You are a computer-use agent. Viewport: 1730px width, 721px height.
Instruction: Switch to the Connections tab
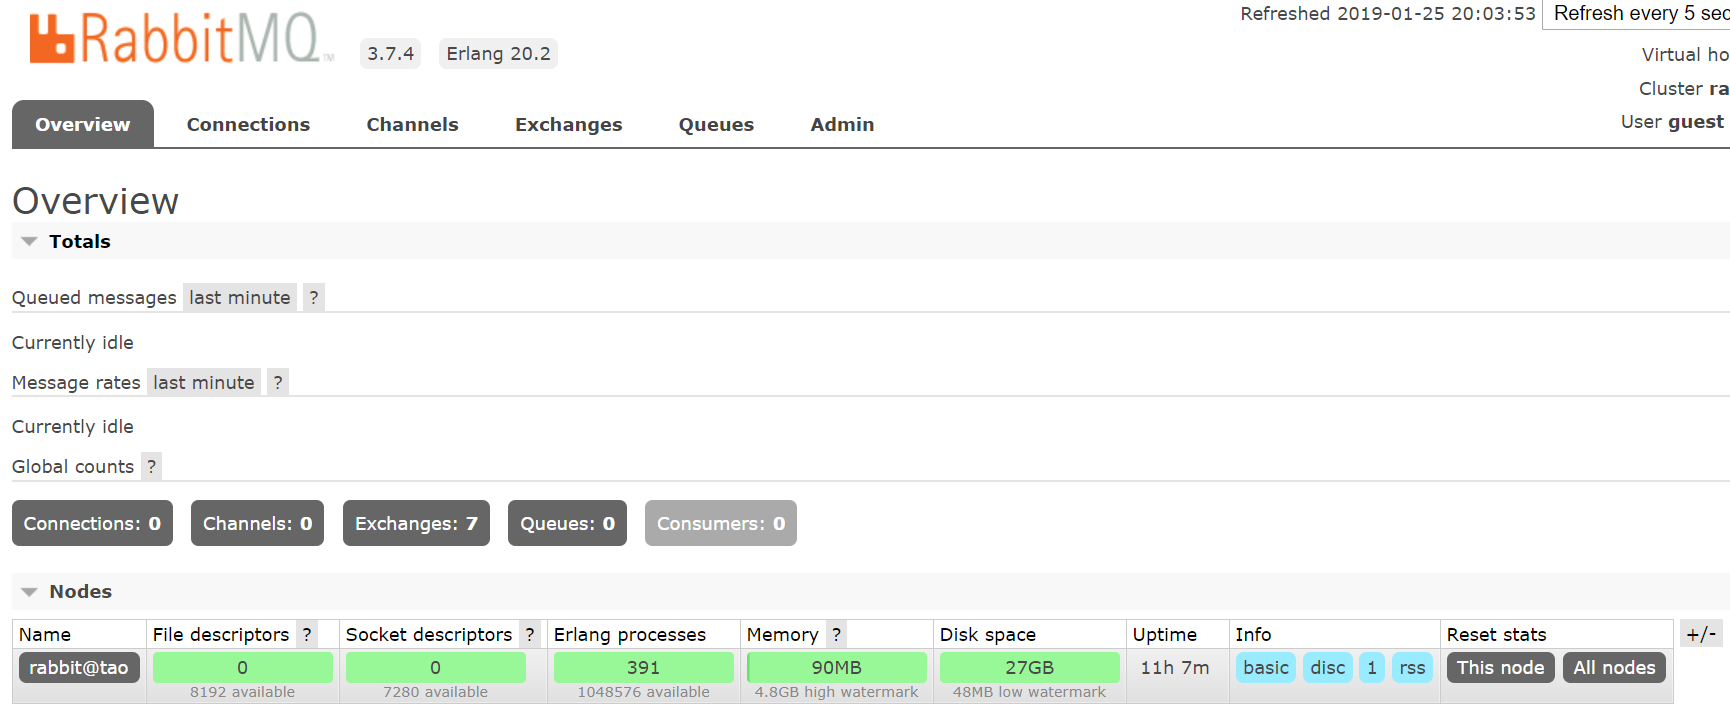coord(248,124)
